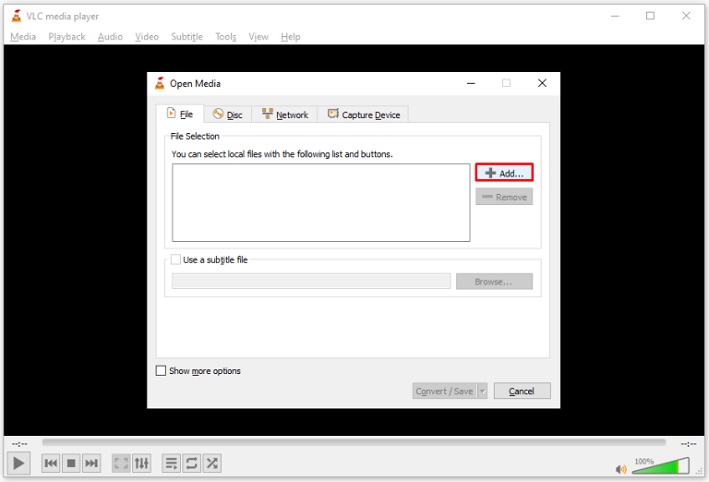
Task: Switch to the Capture Device tab
Action: pos(364,114)
